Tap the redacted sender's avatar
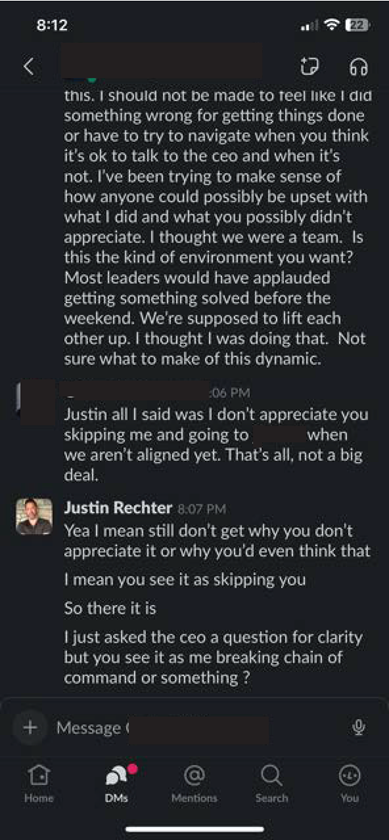This screenshot has height=840, width=389. coord(35,401)
